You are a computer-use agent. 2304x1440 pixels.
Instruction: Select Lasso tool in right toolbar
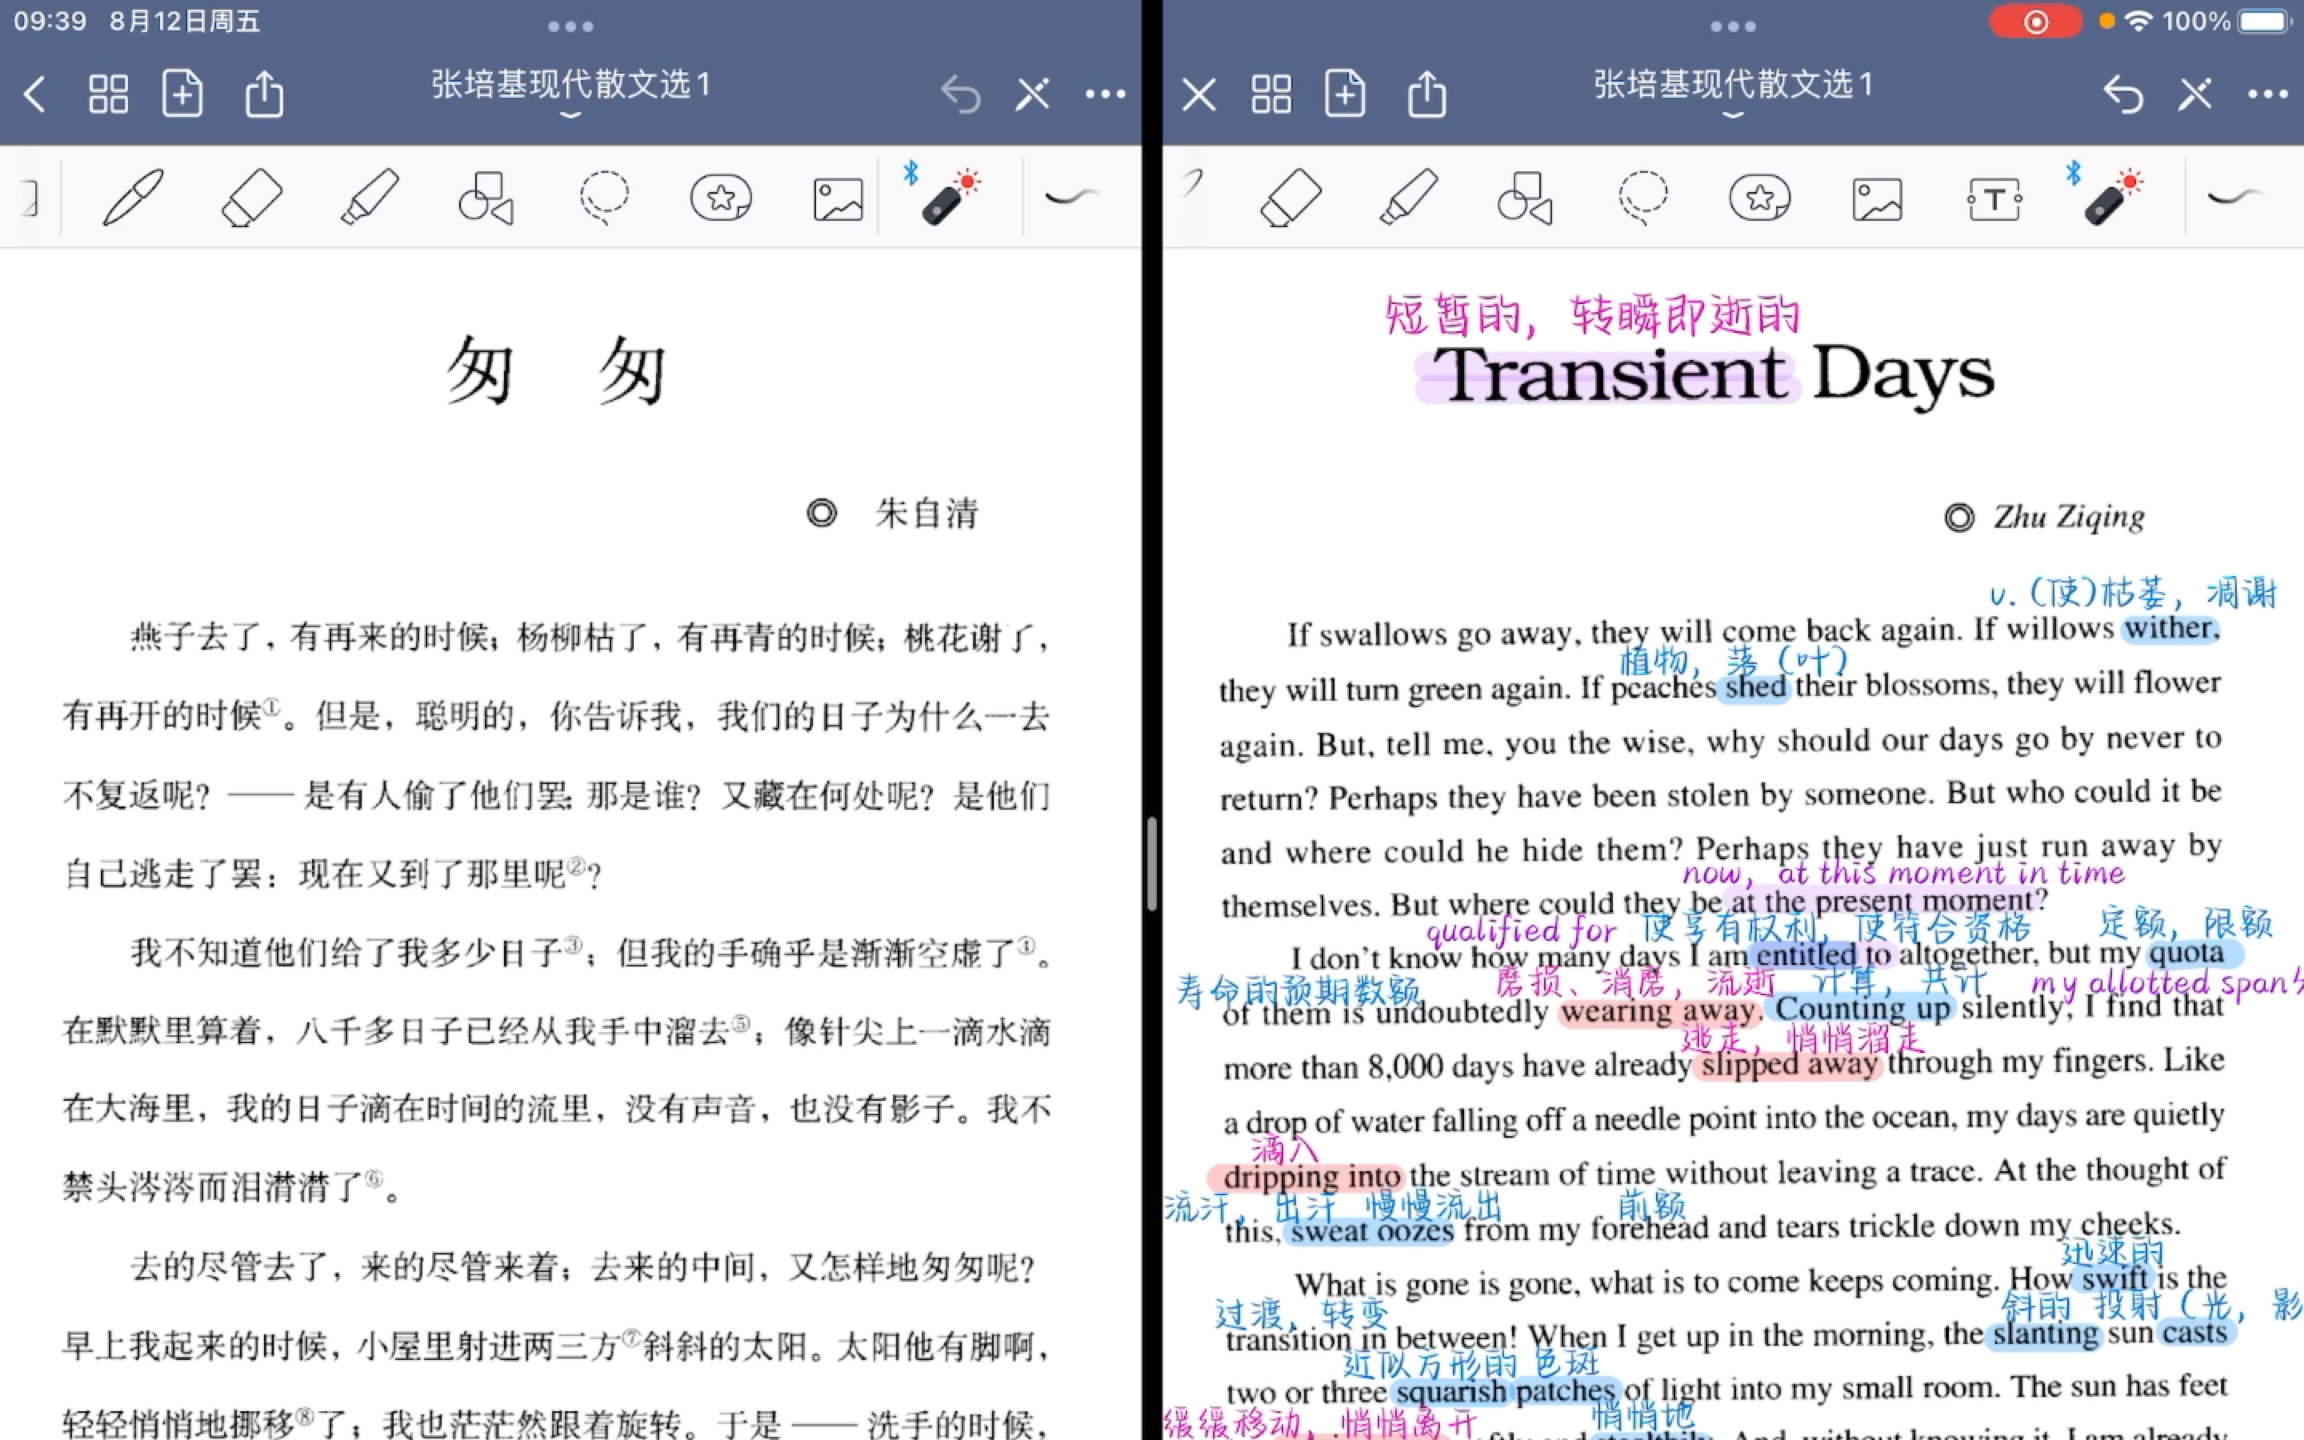pyautogui.click(x=1643, y=197)
